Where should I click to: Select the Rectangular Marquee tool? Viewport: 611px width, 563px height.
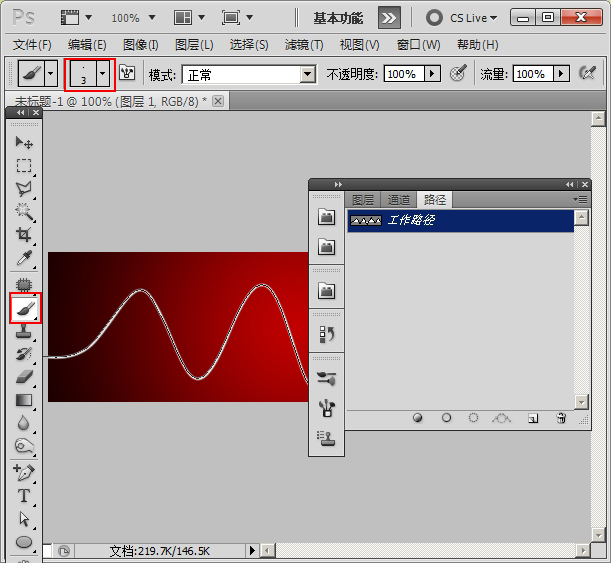pyautogui.click(x=24, y=165)
